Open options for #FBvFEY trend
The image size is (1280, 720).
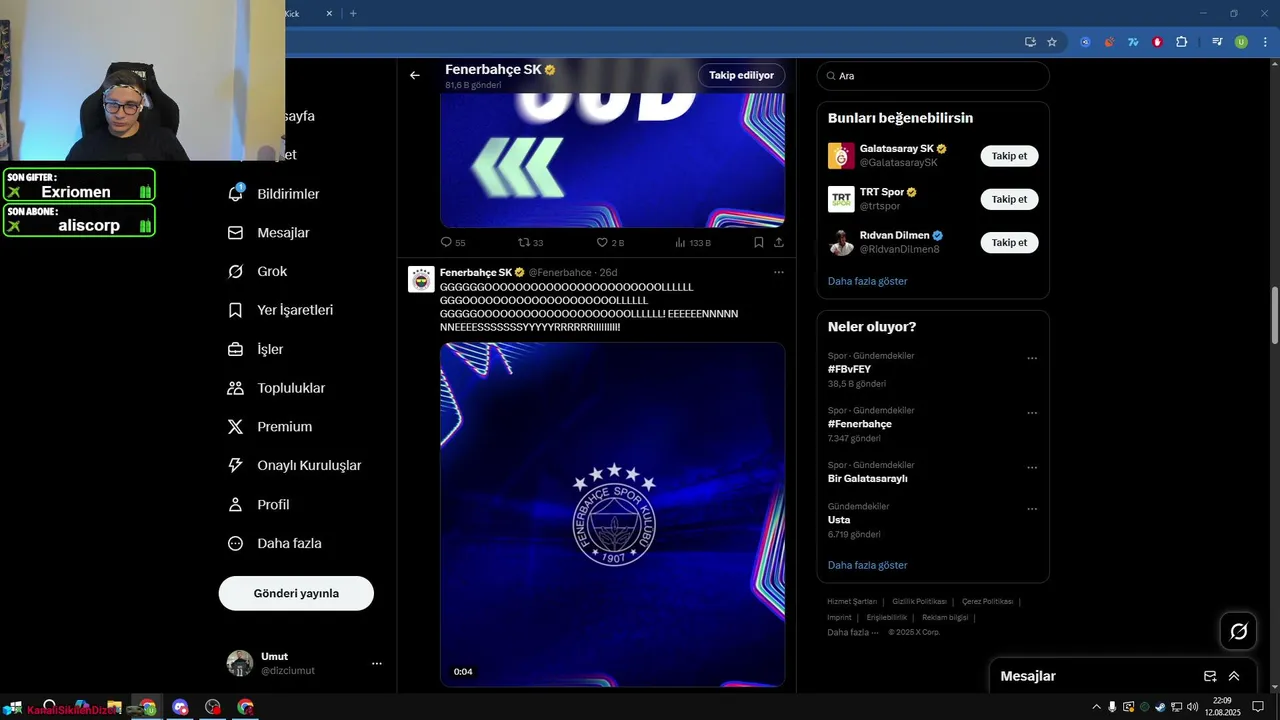(1032, 358)
